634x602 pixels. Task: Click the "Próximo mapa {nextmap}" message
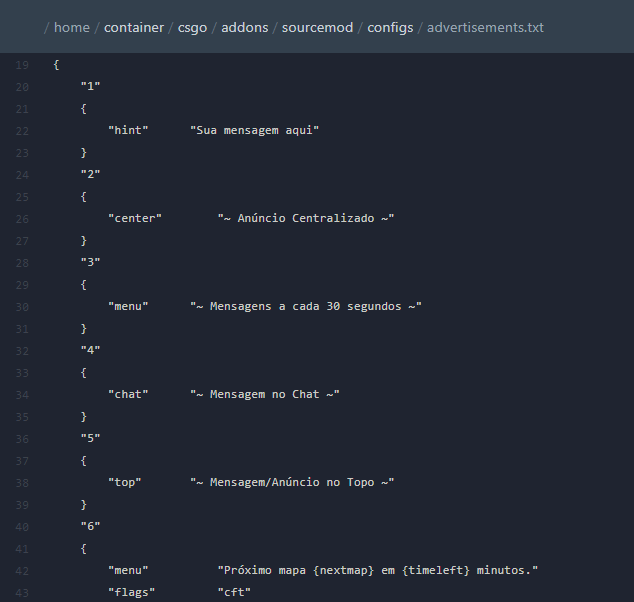click(378, 570)
